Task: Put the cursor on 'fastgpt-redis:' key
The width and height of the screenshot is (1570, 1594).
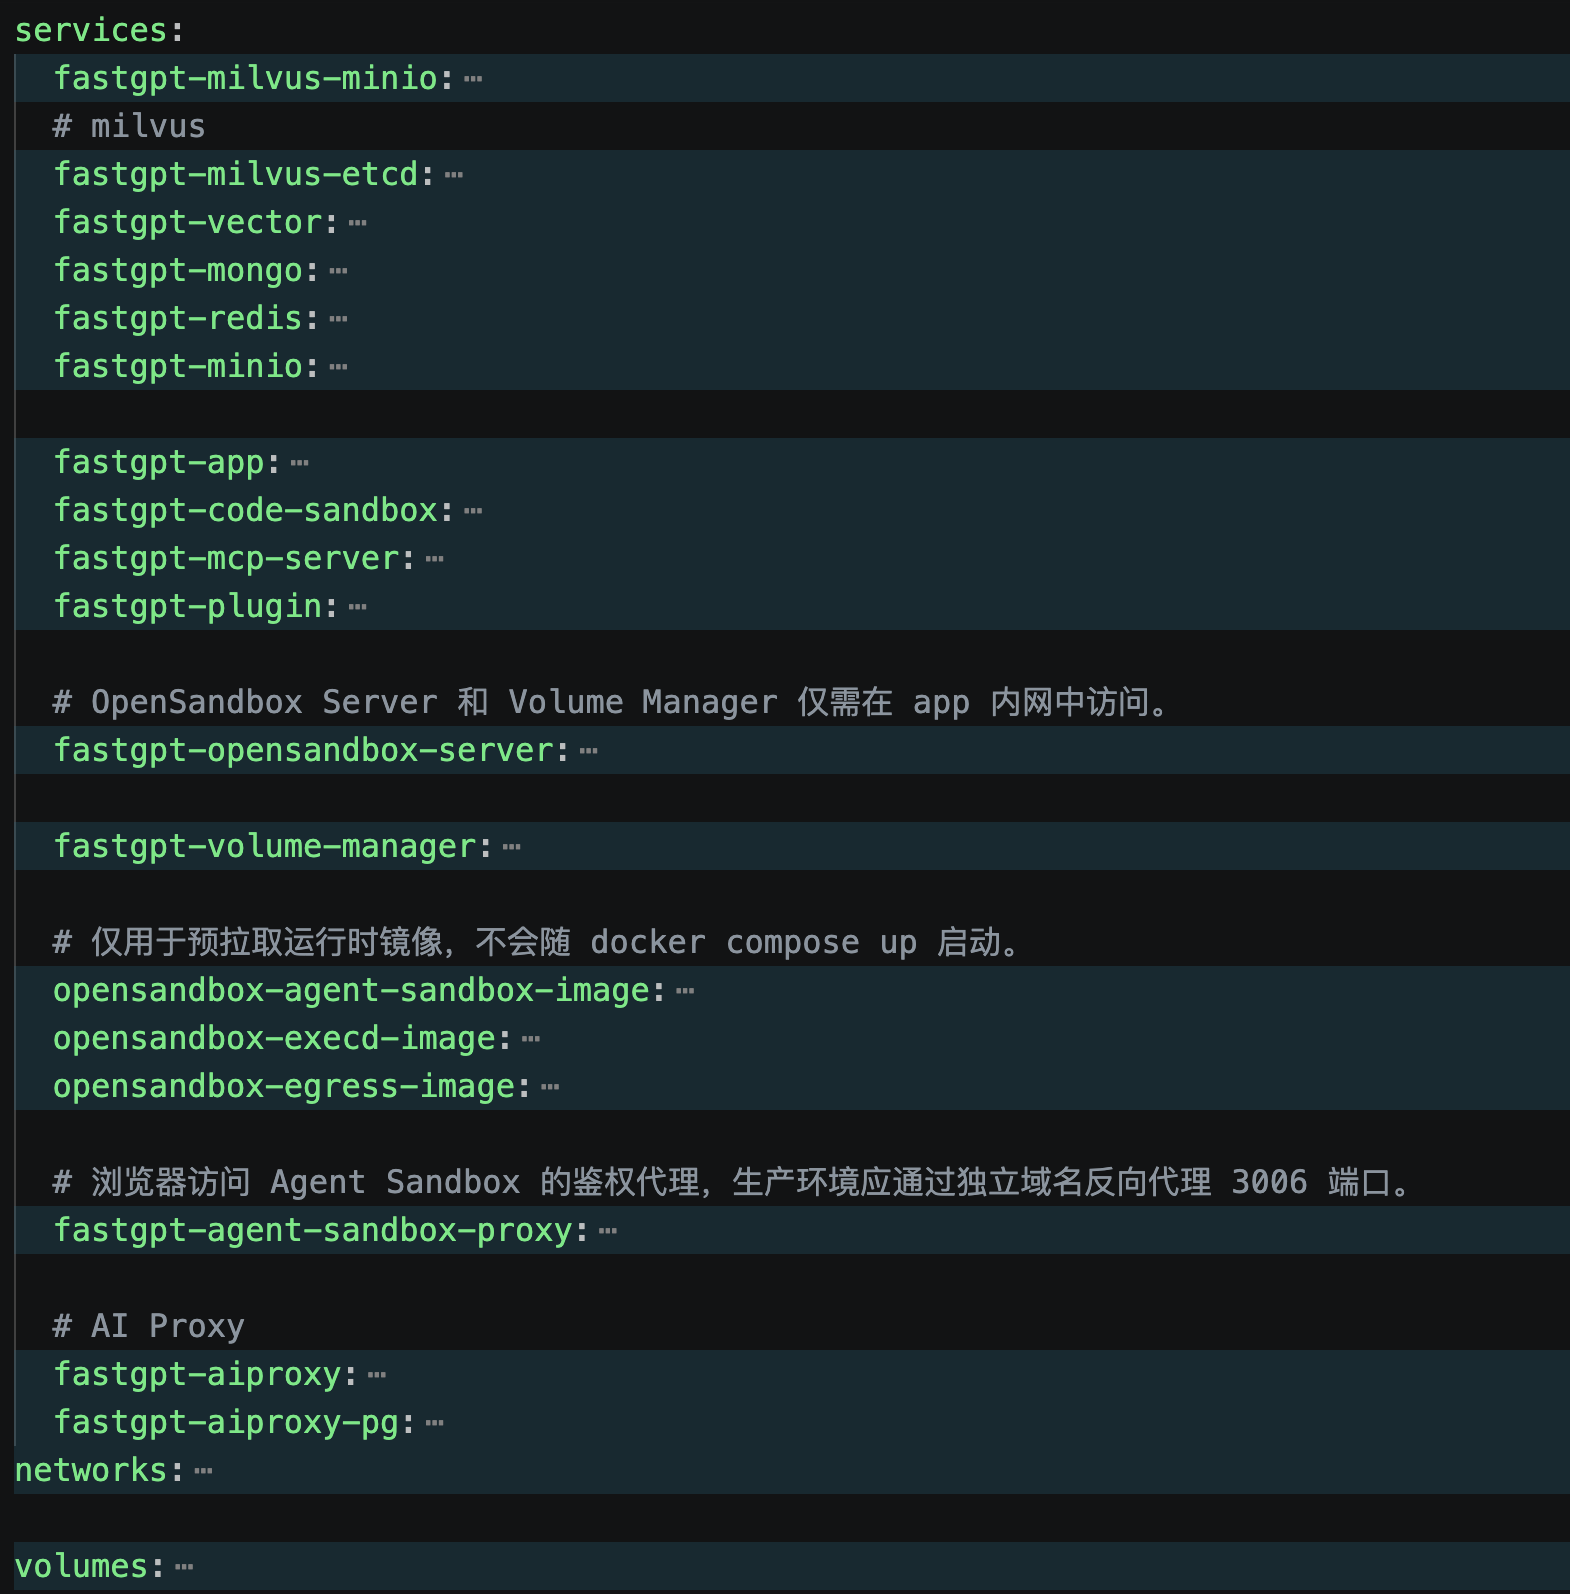Action: coord(187,319)
